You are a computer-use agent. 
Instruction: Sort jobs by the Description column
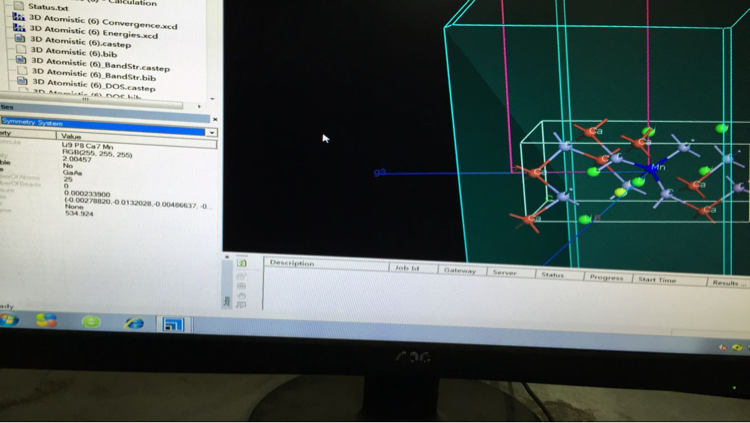tap(326, 264)
